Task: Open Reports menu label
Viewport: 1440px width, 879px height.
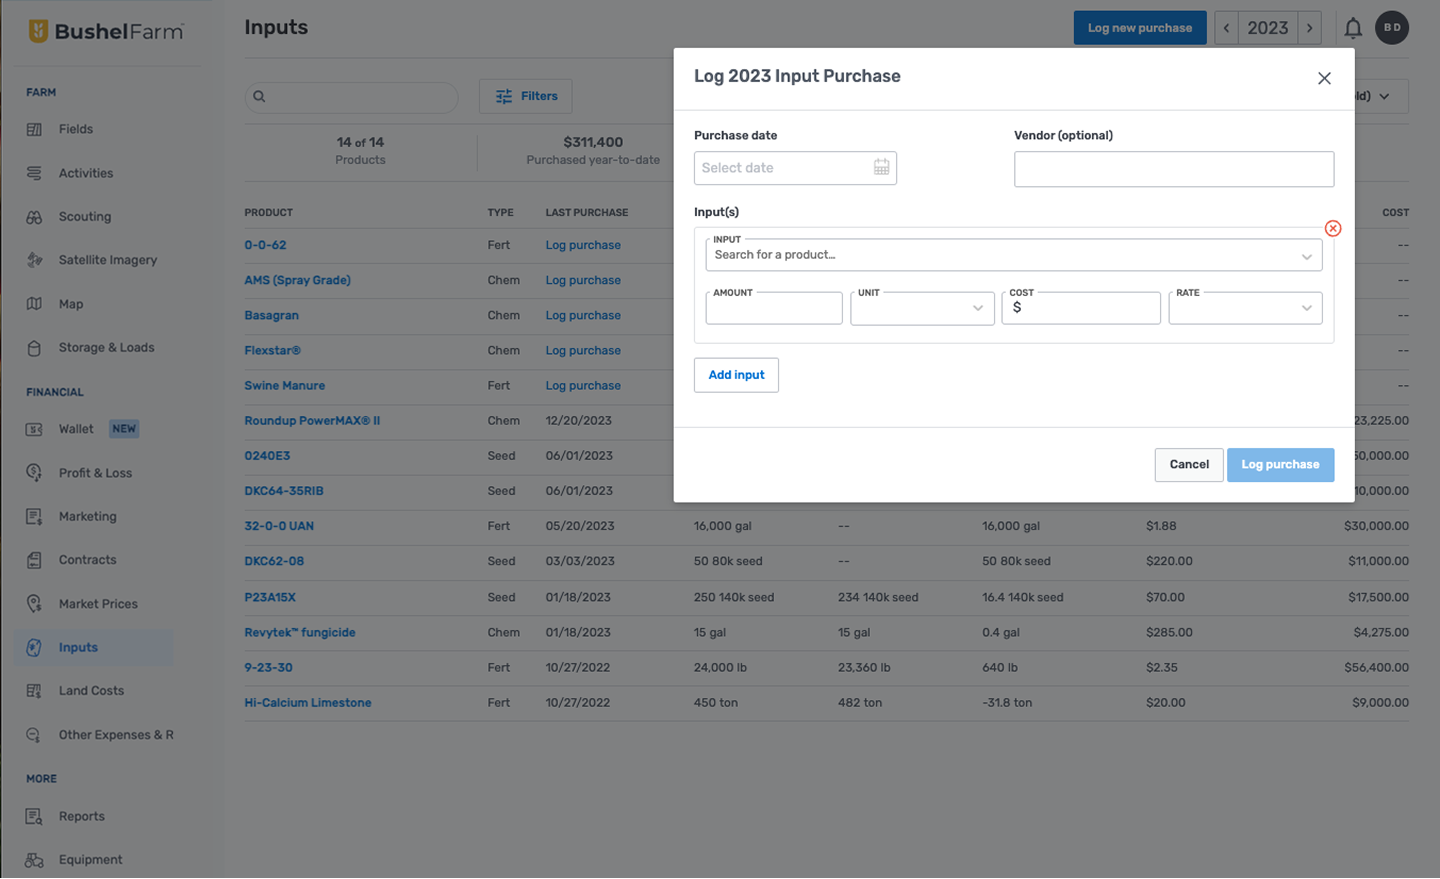Action: pyautogui.click(x=81, y=817)
